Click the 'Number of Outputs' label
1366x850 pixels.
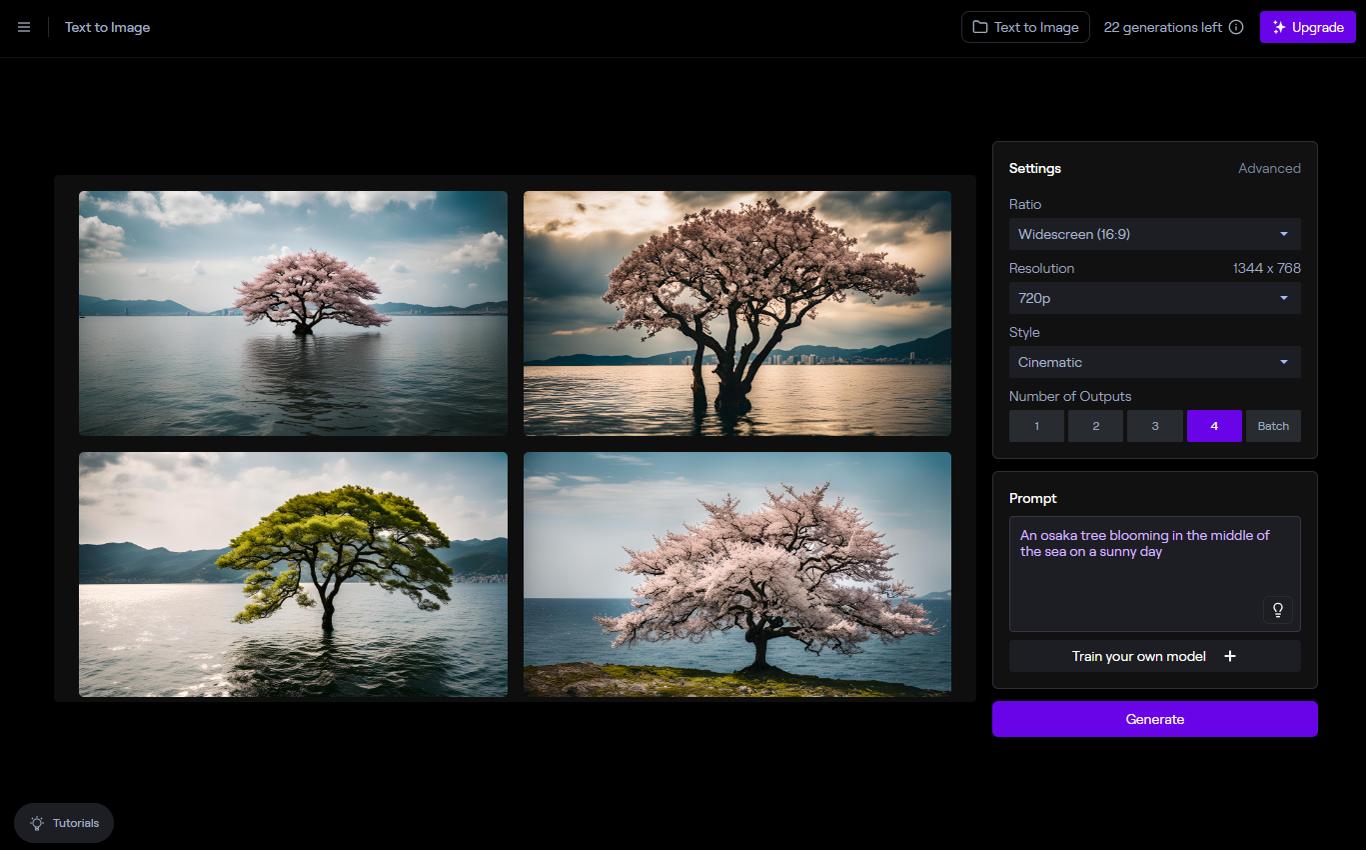tap(1070, 396)
